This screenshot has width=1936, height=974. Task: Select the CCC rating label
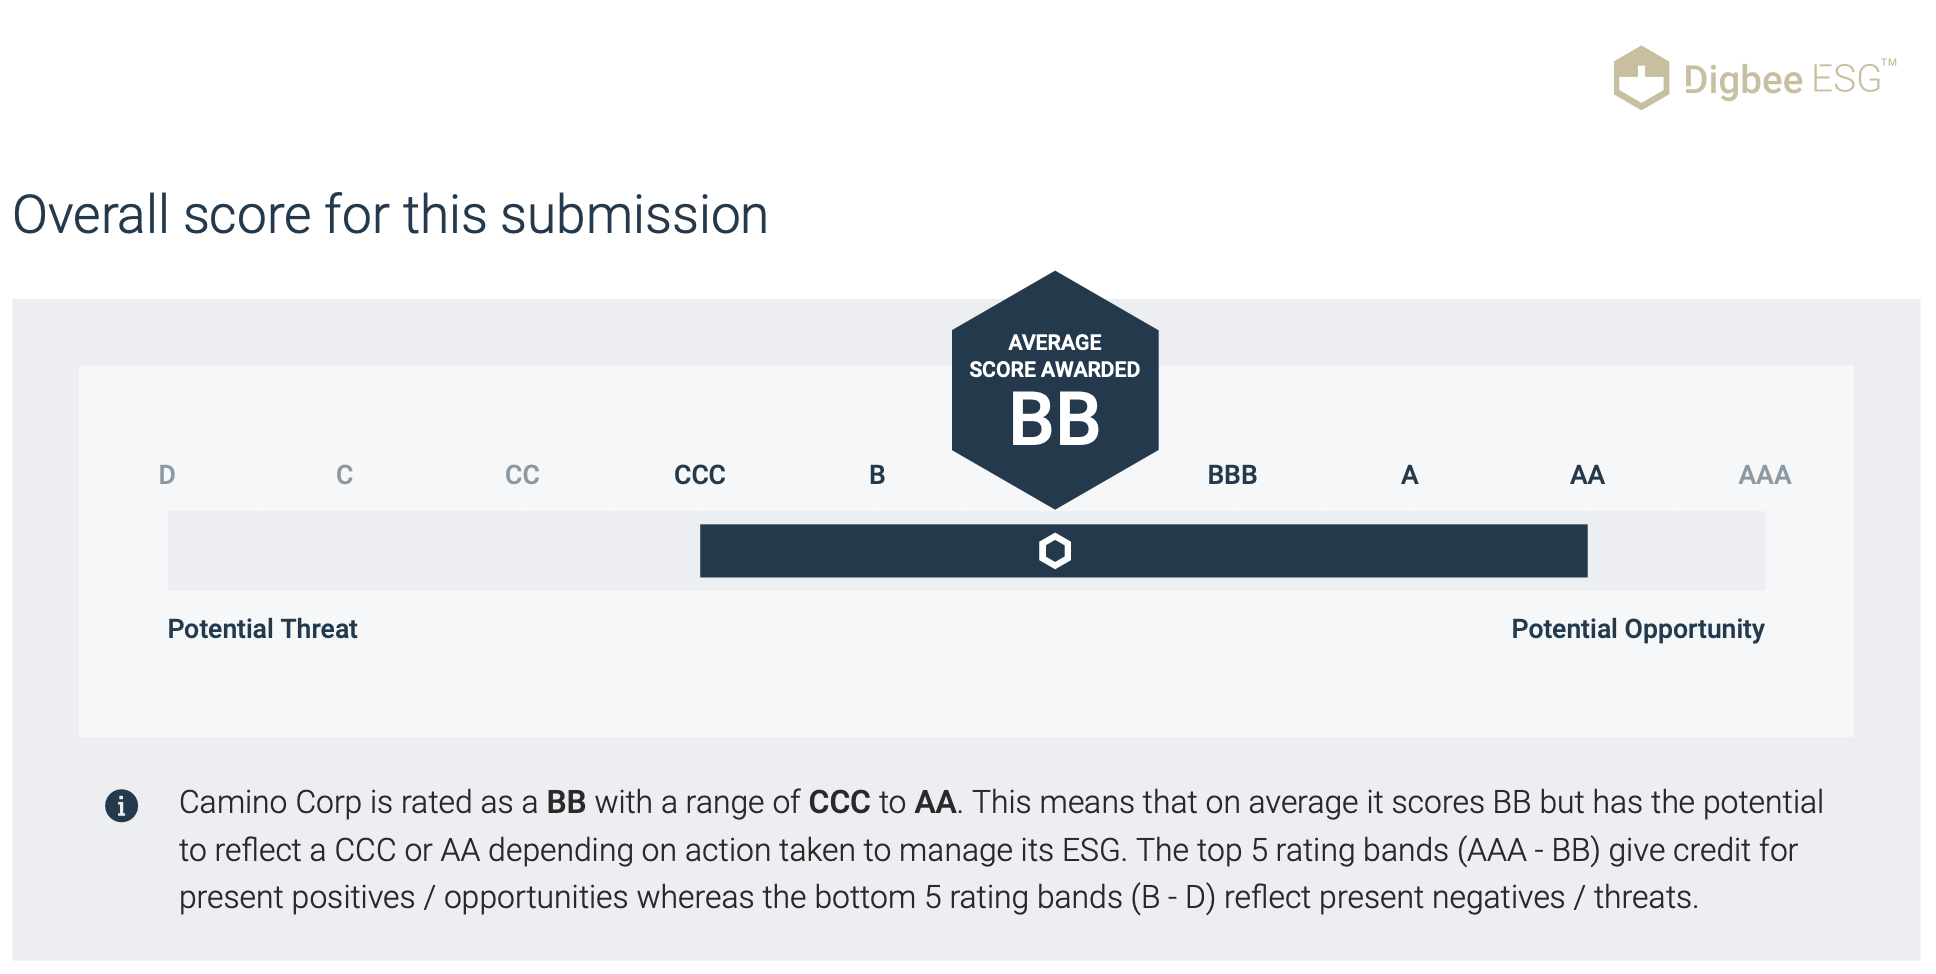coord(700,475)
